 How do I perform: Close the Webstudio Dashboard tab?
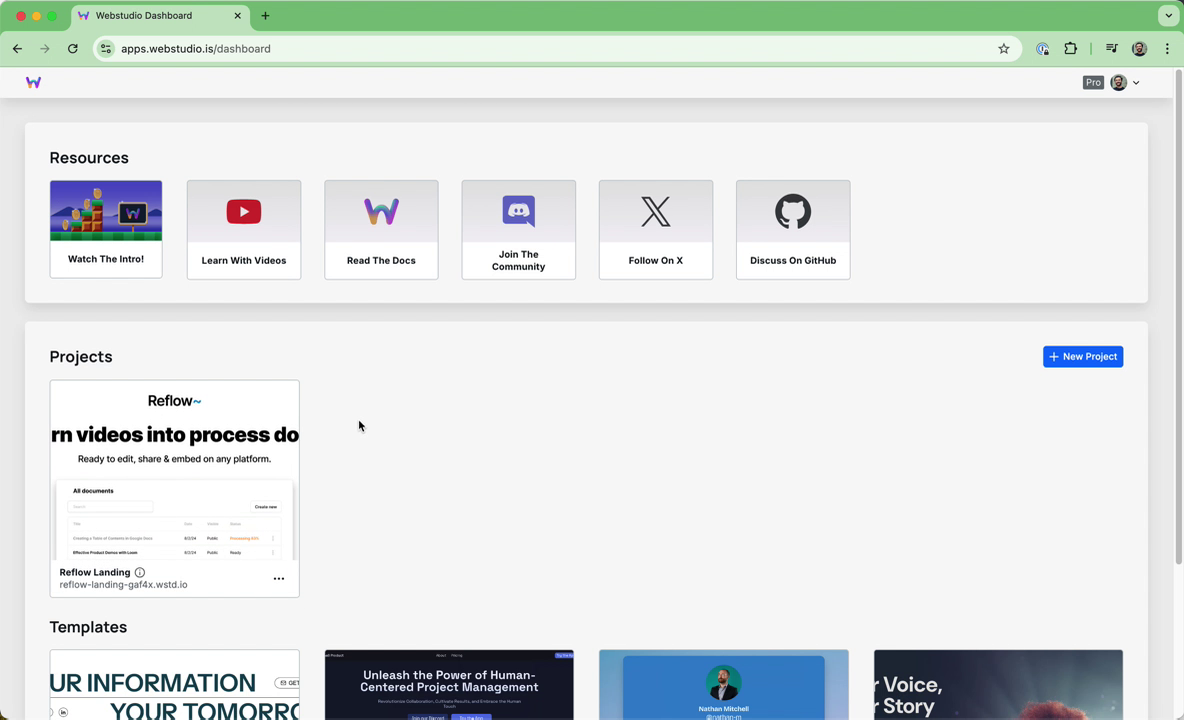click(x=237, y=16)
